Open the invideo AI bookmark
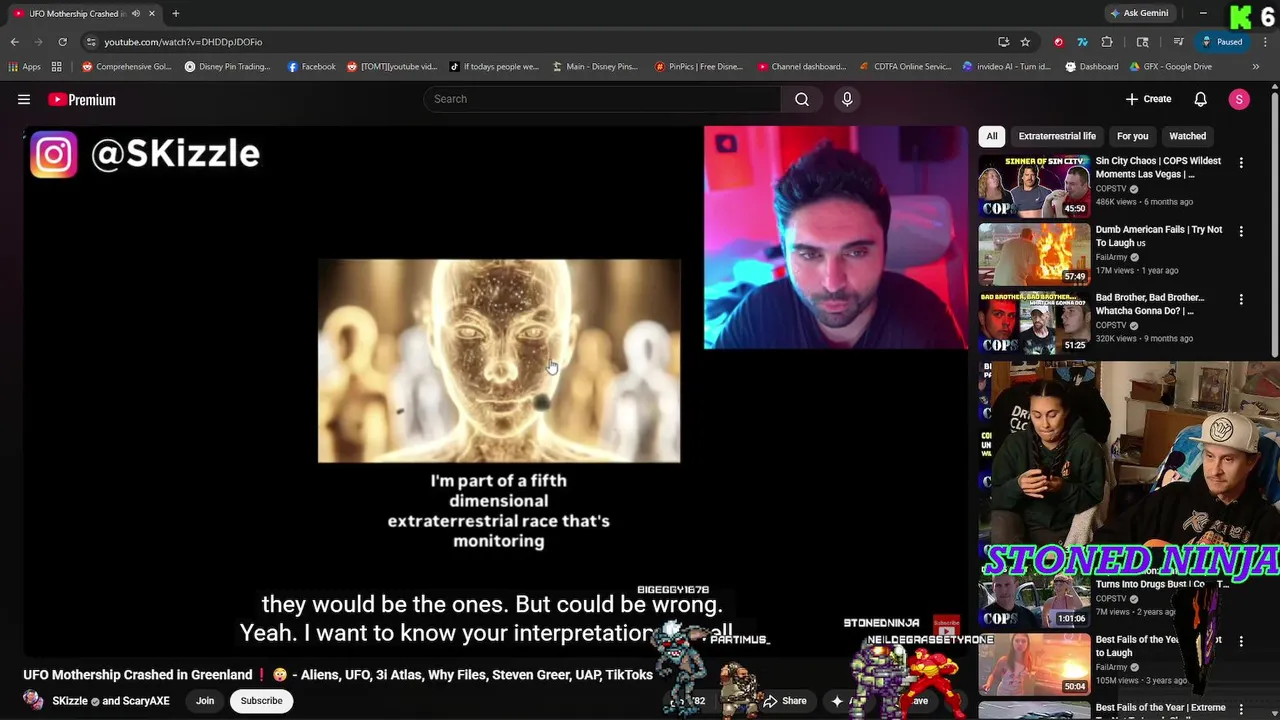 tap(1006, 67)
